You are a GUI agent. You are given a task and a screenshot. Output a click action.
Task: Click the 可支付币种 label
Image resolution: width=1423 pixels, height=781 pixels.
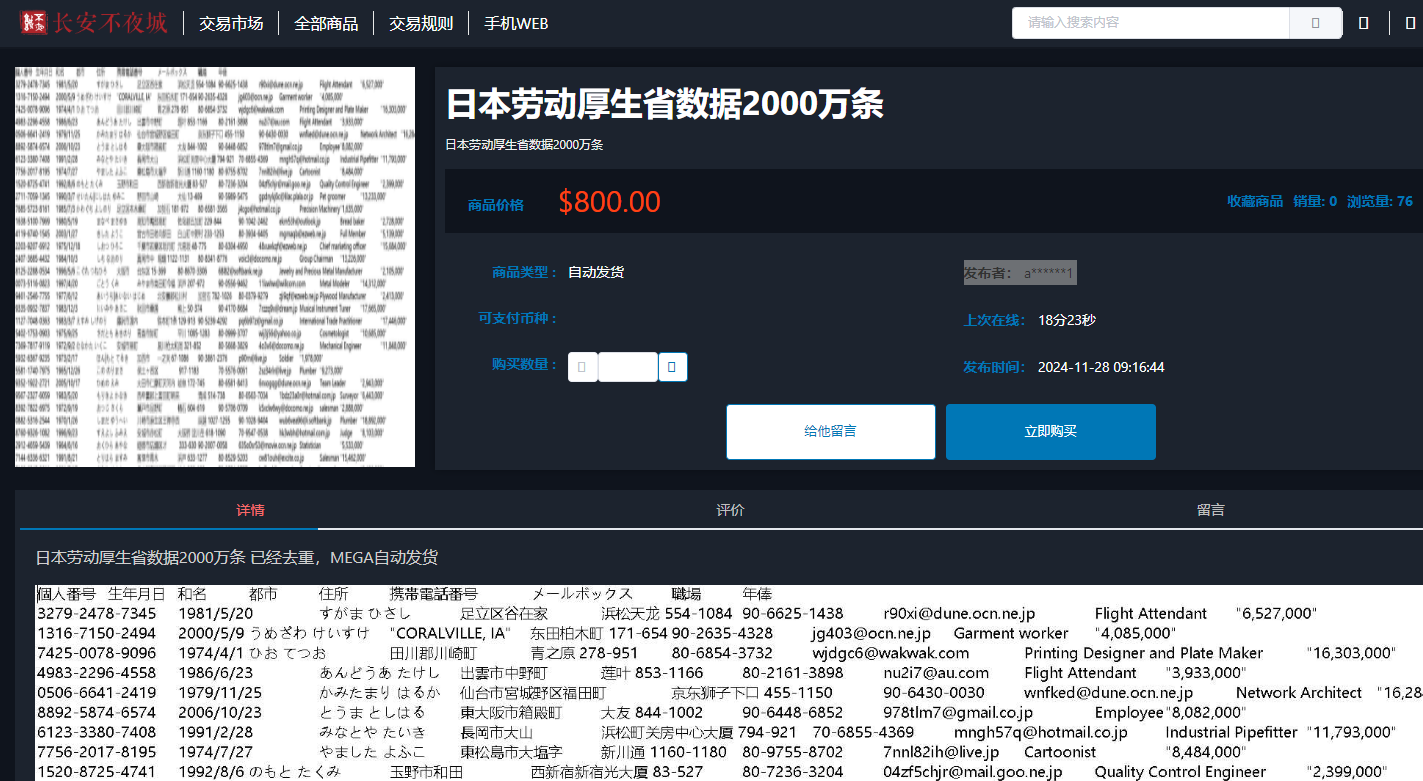[x=518, y=318]
